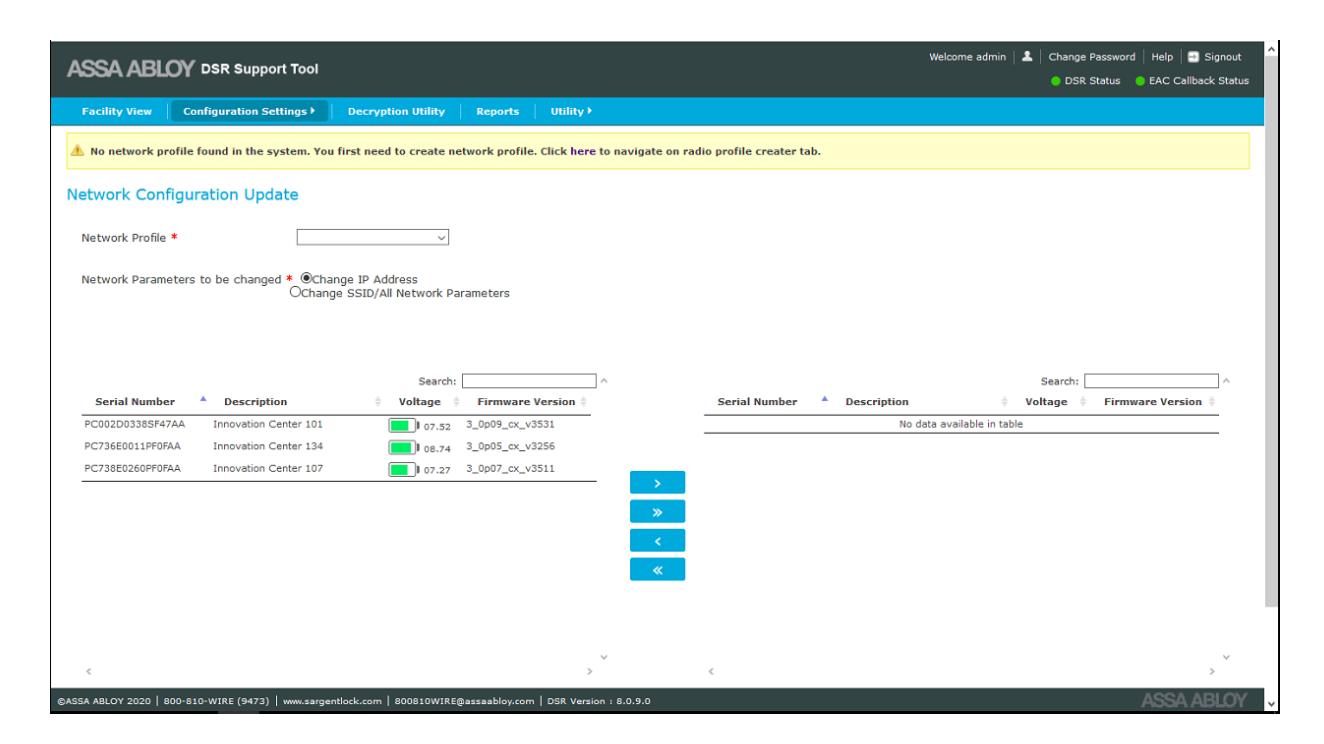Click the user profile icon beside Welcome admin
The image size is (1324, 744).
coord(1028,57)
